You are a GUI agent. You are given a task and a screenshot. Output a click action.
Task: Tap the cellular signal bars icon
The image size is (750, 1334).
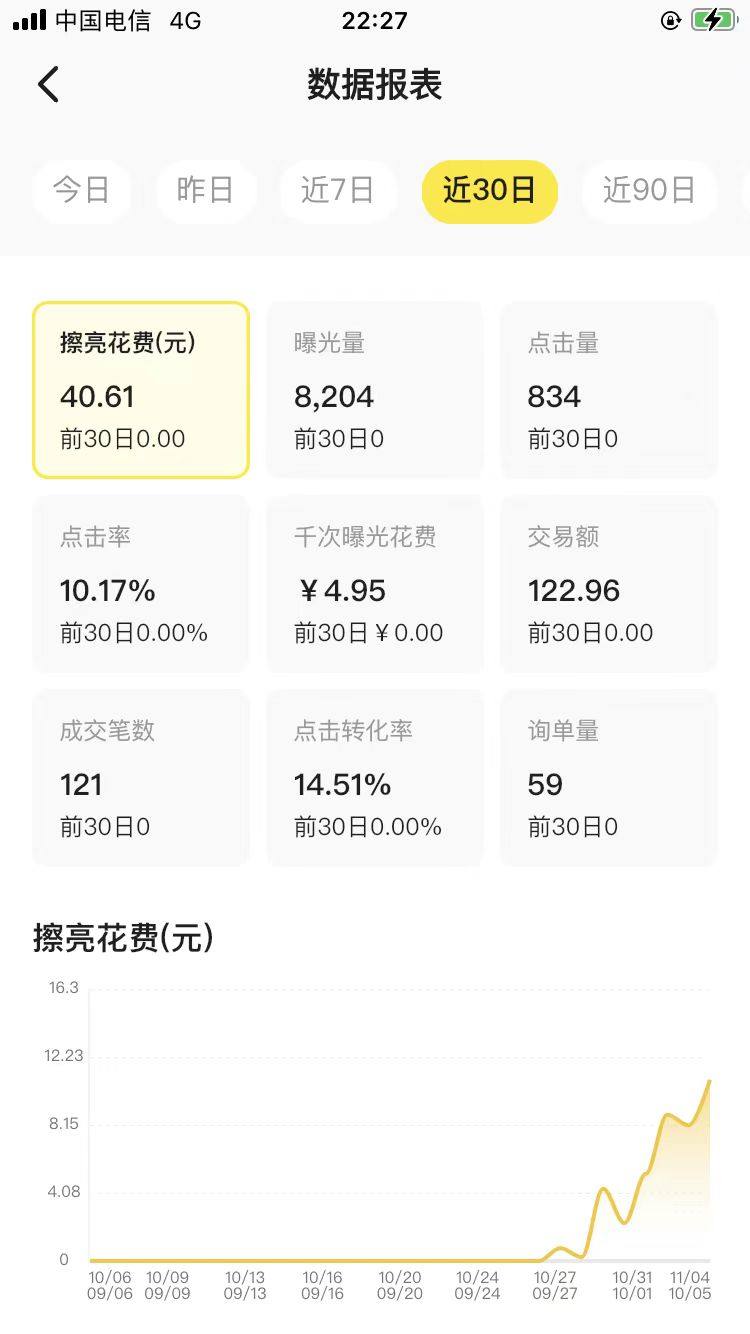pos(29,20)
